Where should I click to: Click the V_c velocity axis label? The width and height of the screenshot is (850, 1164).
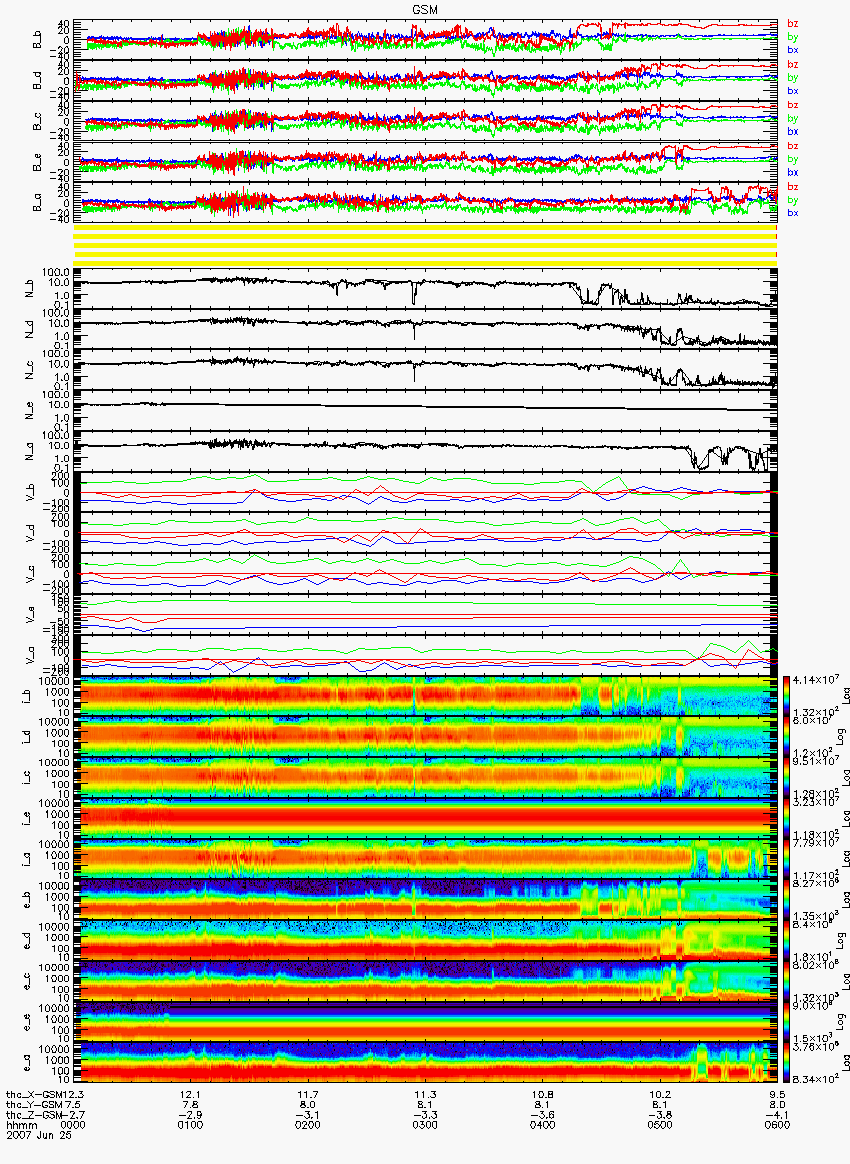30,573
